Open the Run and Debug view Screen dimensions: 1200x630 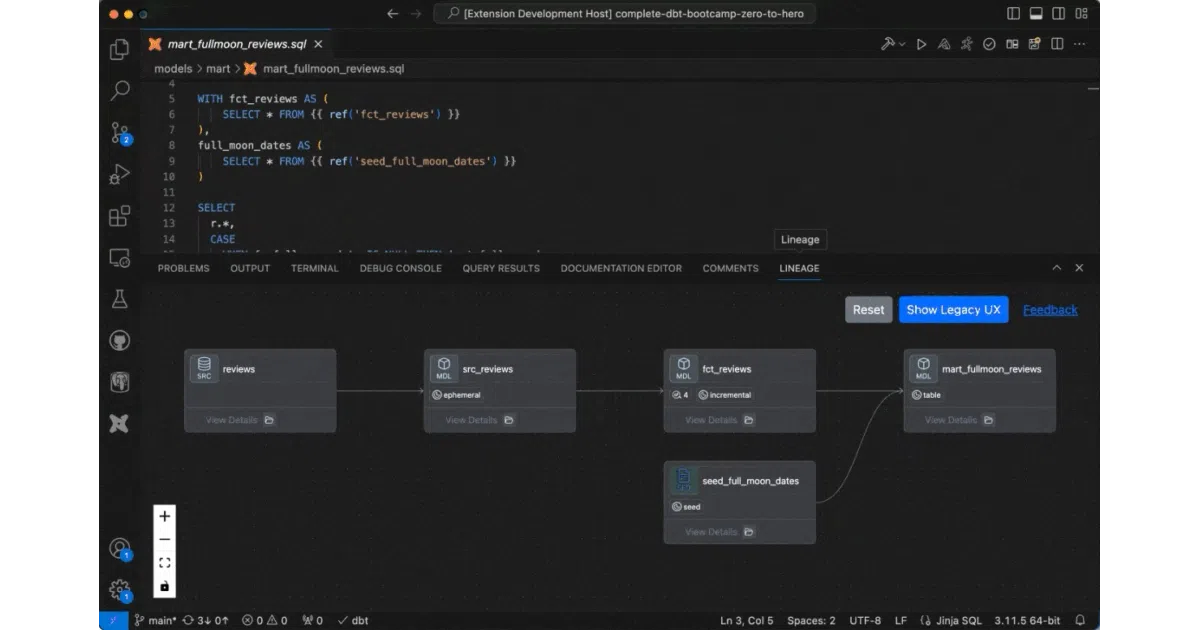tap(120, 174)
